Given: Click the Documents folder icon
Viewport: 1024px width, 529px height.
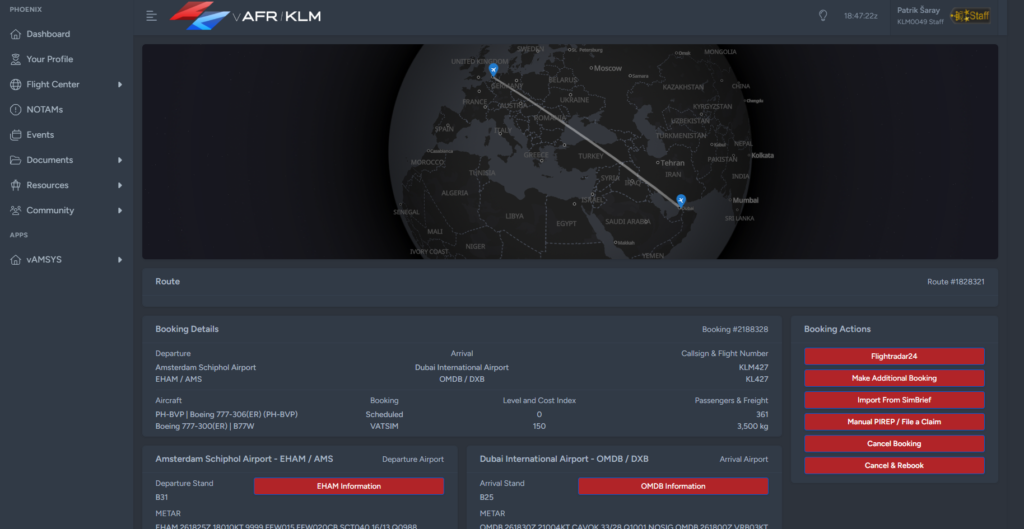Looking at the screenshot, I should (16, 160).
